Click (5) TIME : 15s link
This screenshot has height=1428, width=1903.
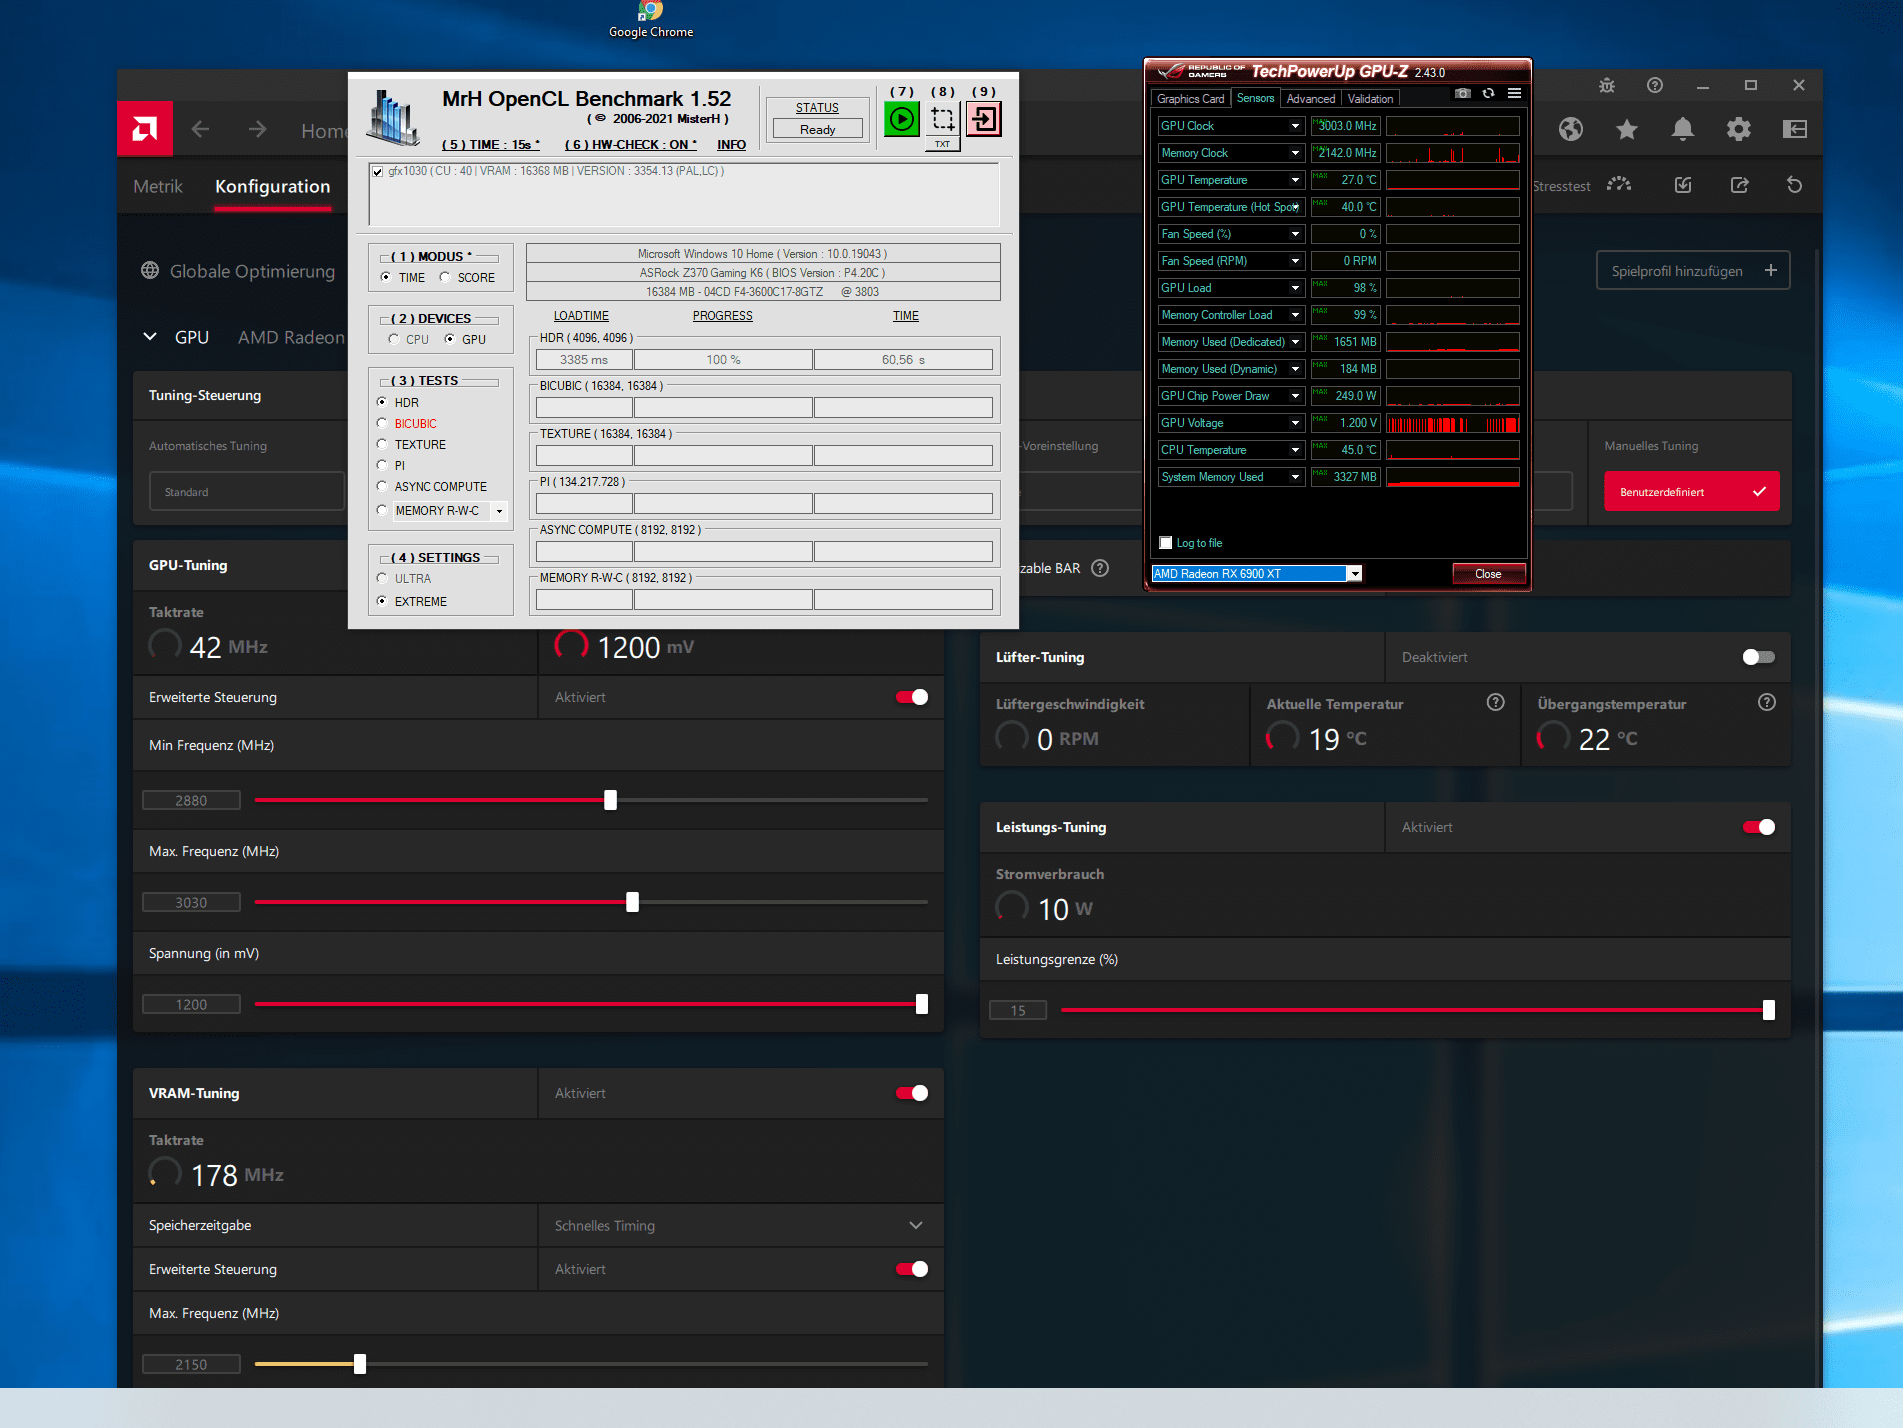pos(491,145)
